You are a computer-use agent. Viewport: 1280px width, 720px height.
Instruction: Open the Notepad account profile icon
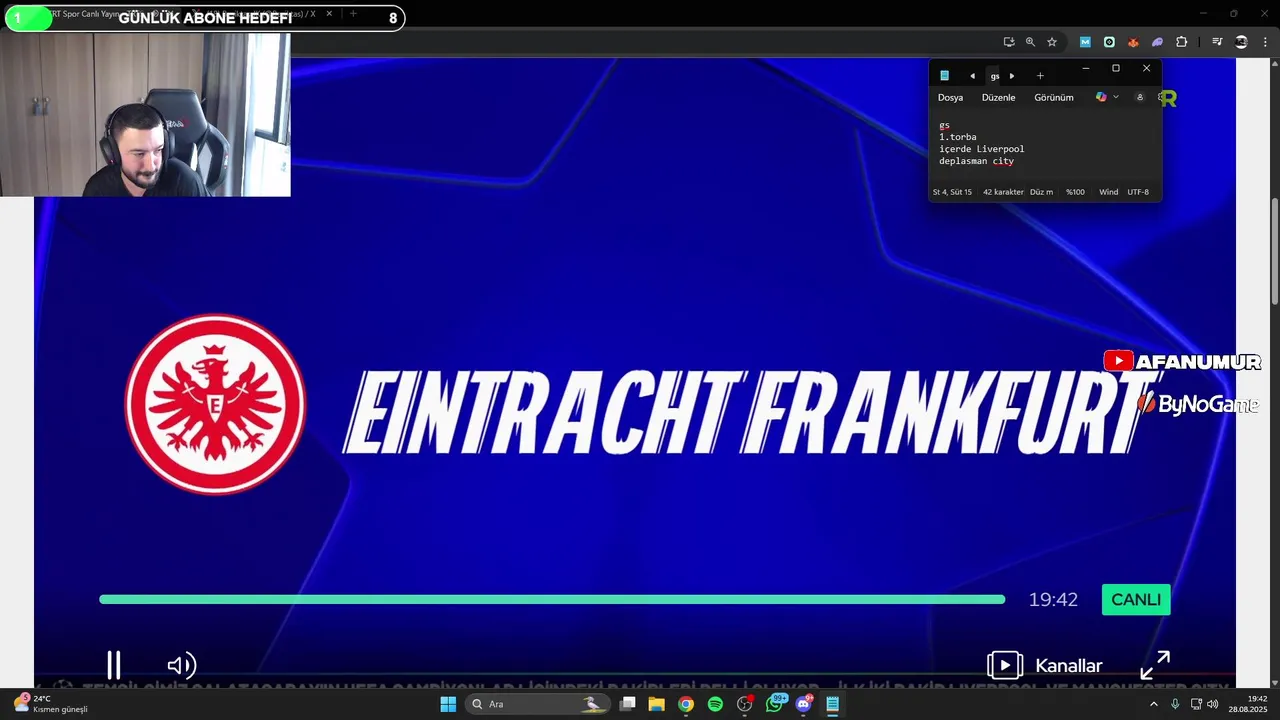(1139, 97)
